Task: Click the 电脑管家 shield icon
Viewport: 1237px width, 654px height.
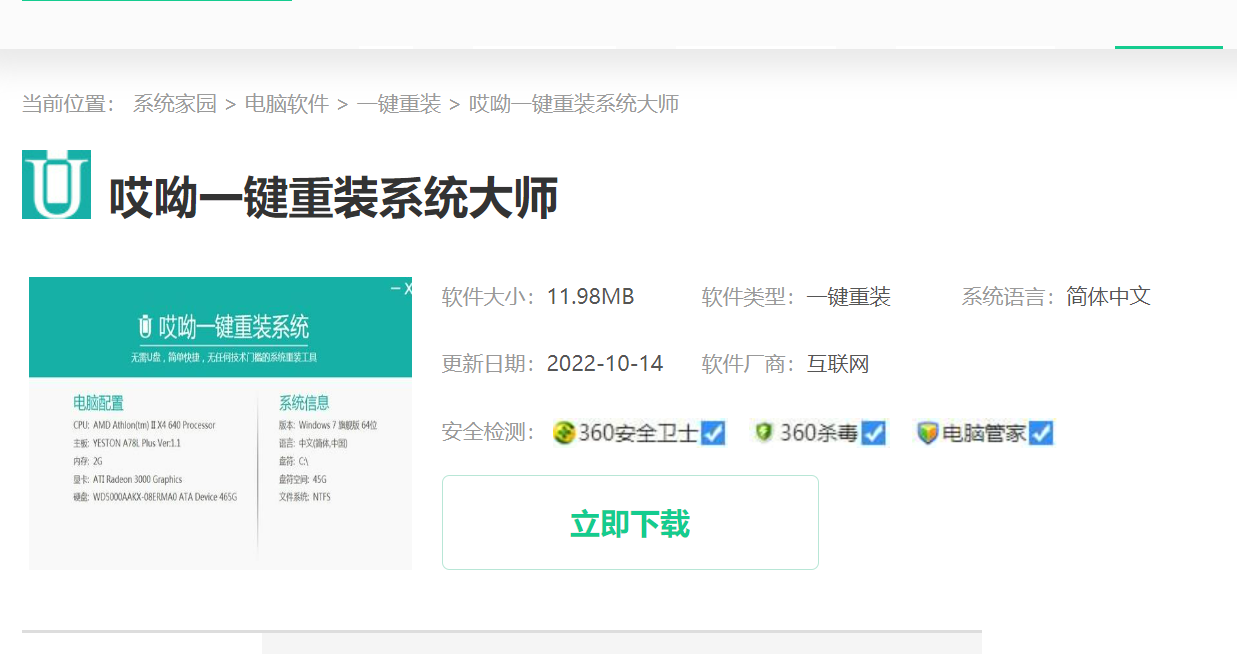Action: (x=928, y=433)
